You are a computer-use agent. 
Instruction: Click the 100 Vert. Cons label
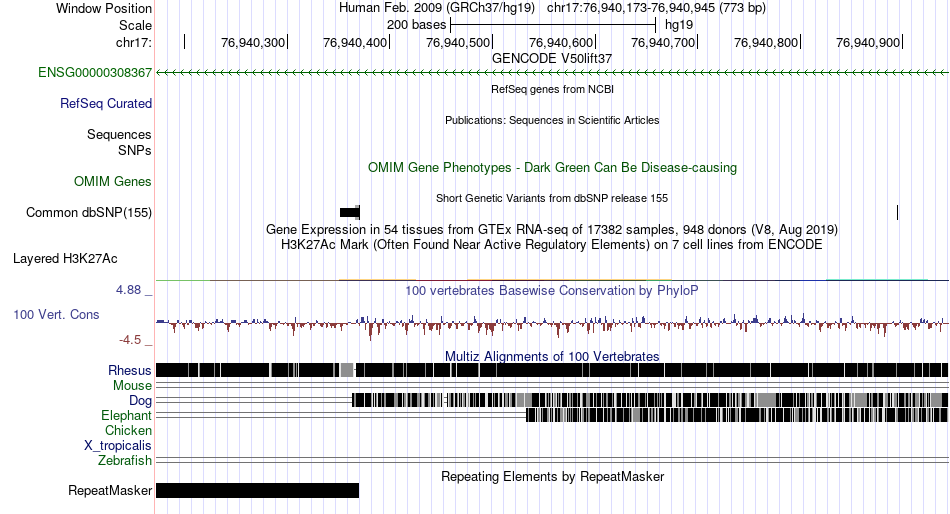pos(56,315)
